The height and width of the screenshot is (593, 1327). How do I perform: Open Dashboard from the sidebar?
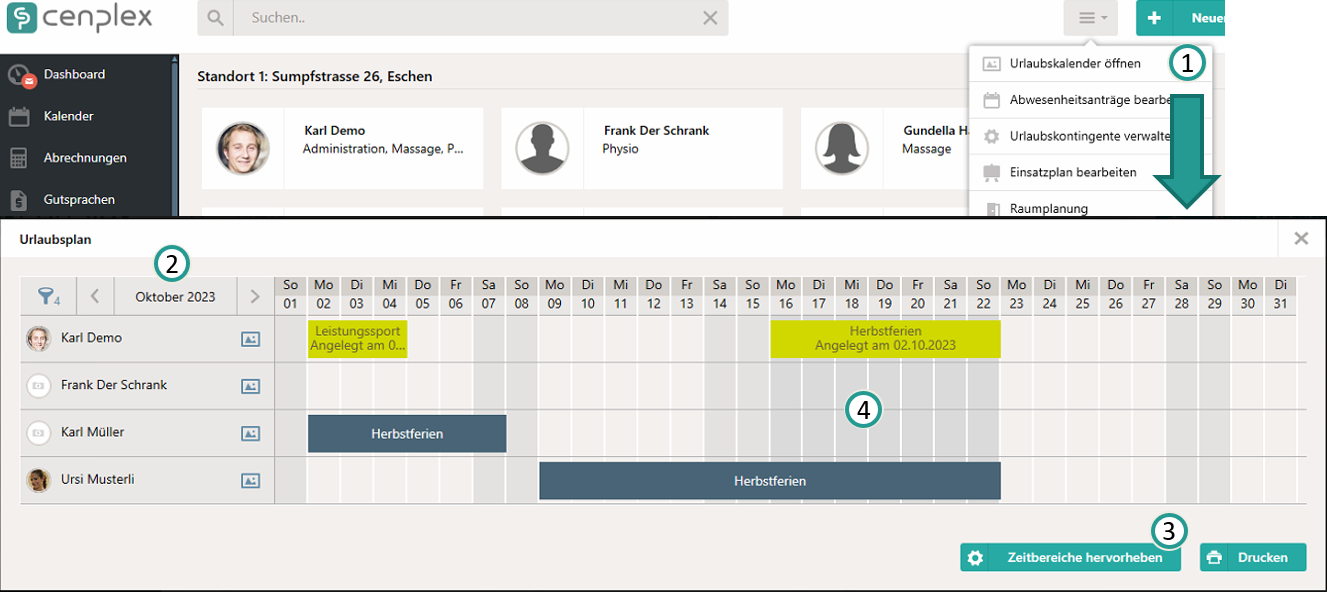pyautogui.click(x=74, y=75)
